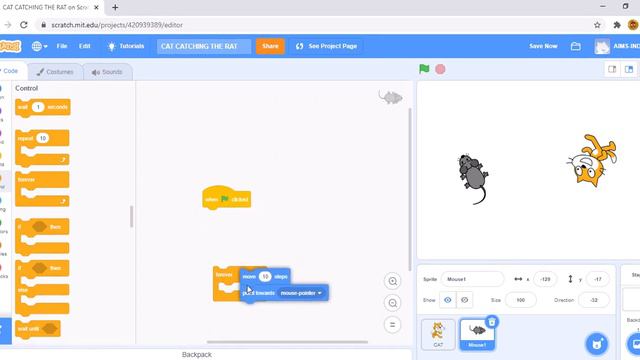Edit the sprite Direction field
Image resolution: width=640 pixels, height=360 pixels.
[594, 300]
